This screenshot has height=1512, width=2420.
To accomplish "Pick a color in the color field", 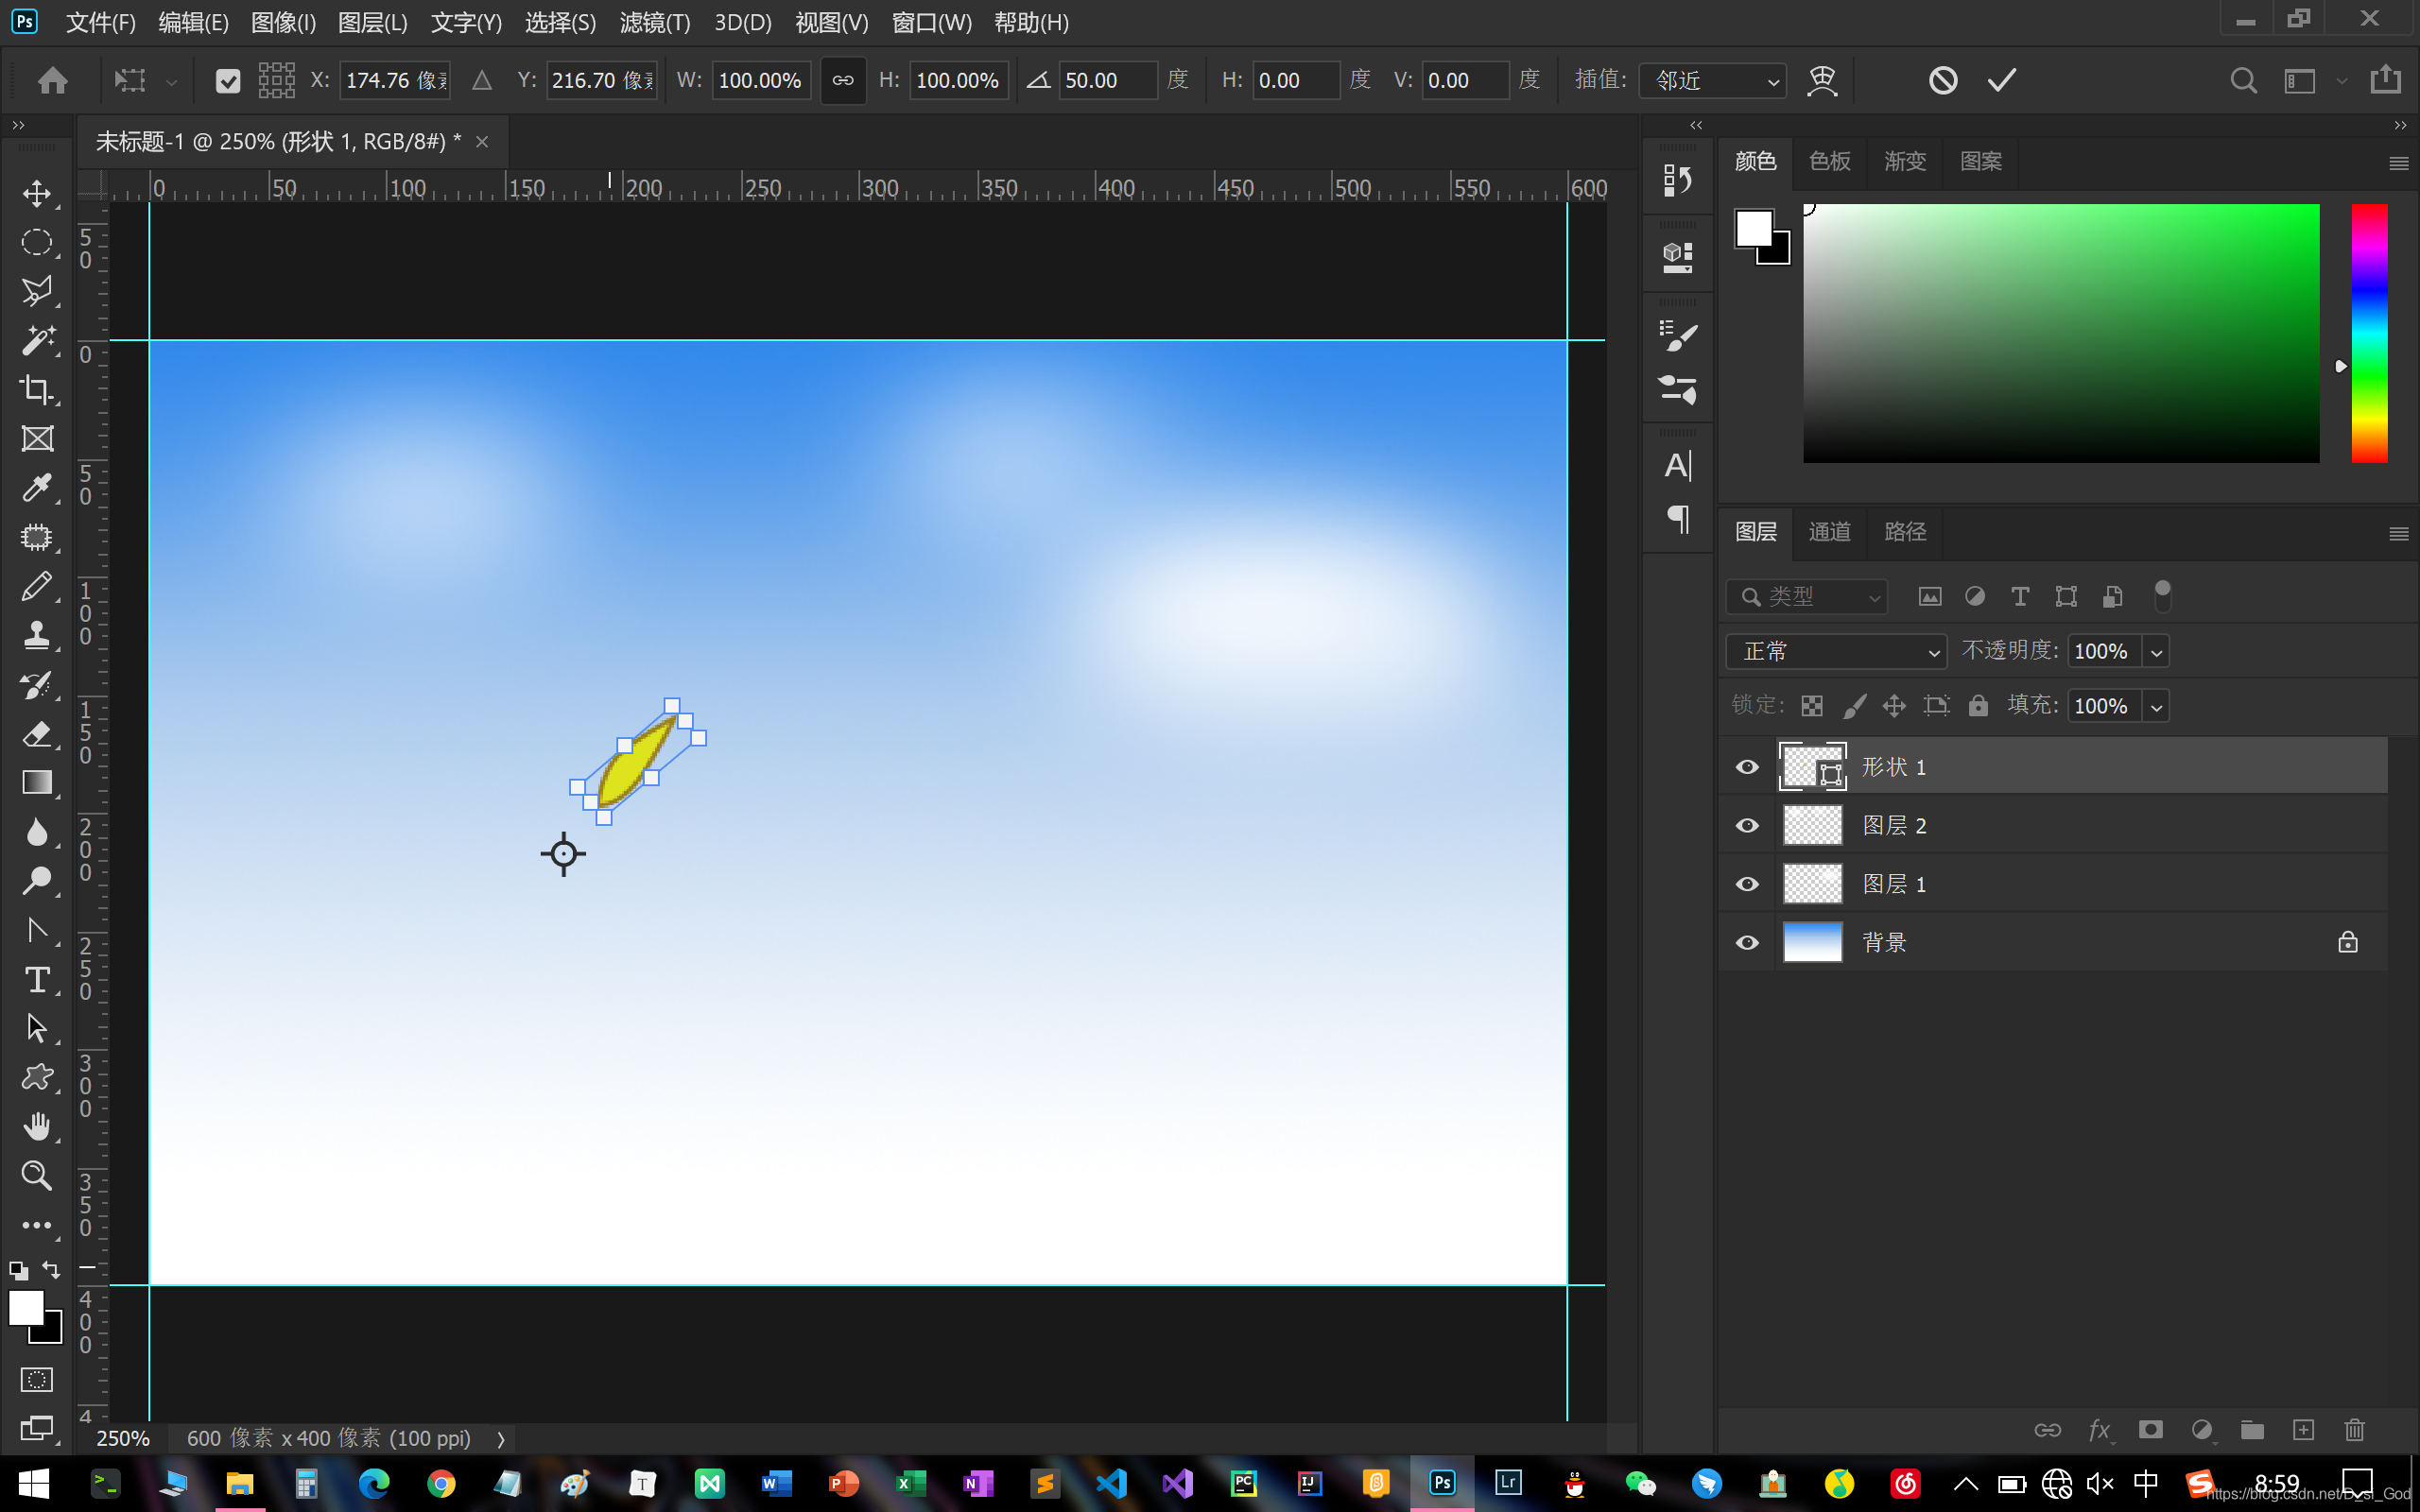I will [x=2060, y=333].
